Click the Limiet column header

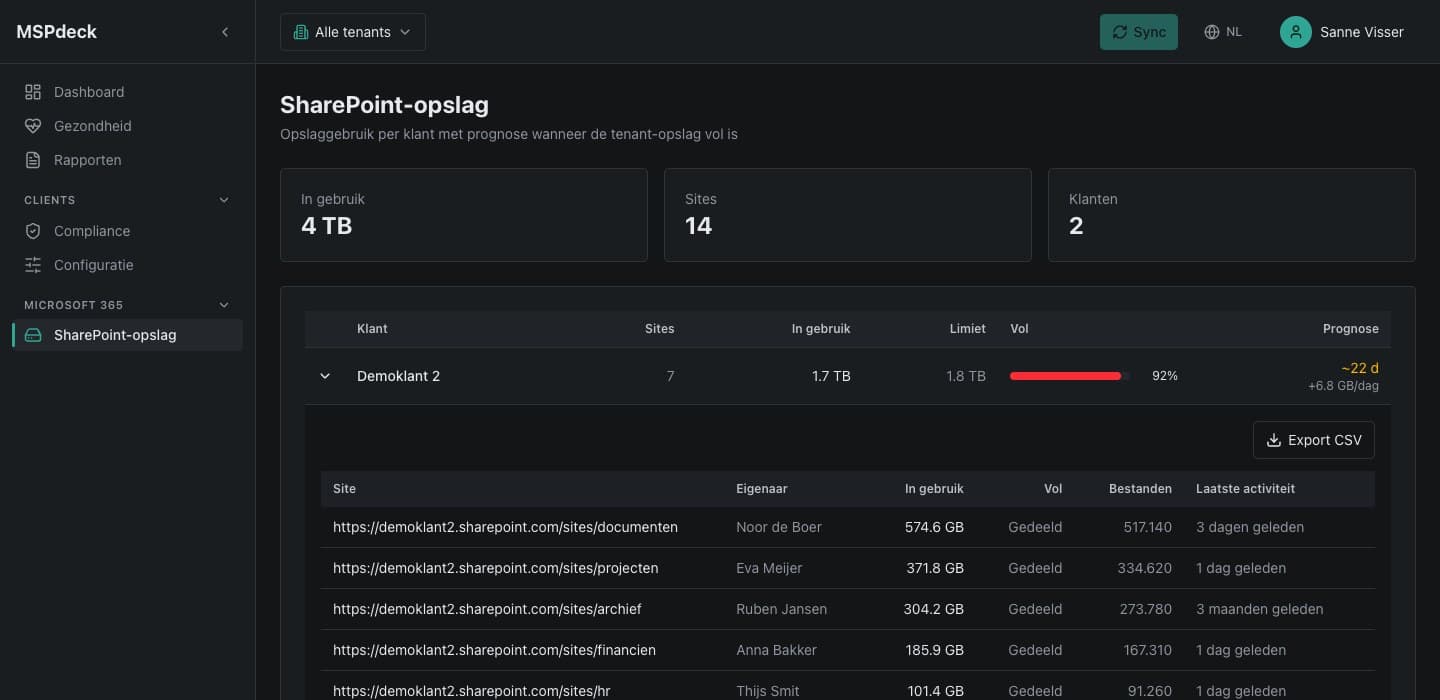[968, 328]
